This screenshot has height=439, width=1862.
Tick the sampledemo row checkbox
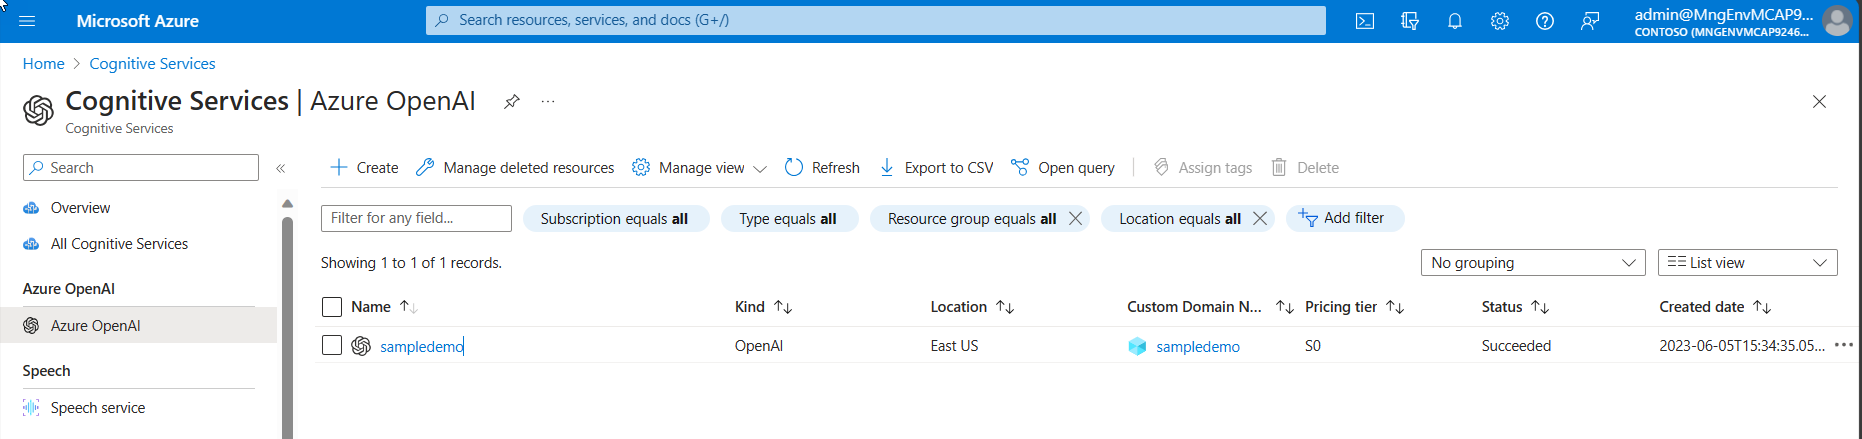332,345
